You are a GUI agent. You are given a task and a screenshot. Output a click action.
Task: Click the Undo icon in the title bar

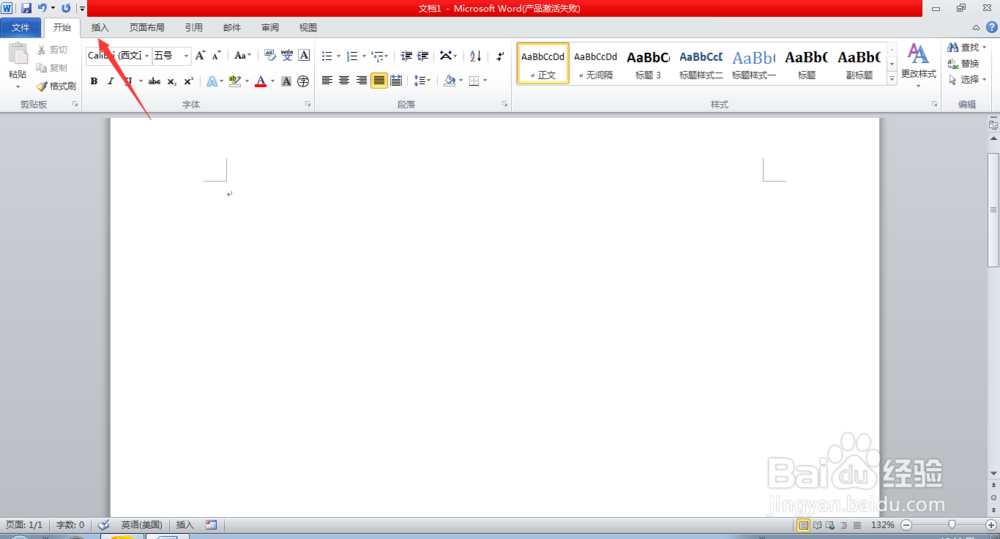pyautogui.click(x=42, y=8)
